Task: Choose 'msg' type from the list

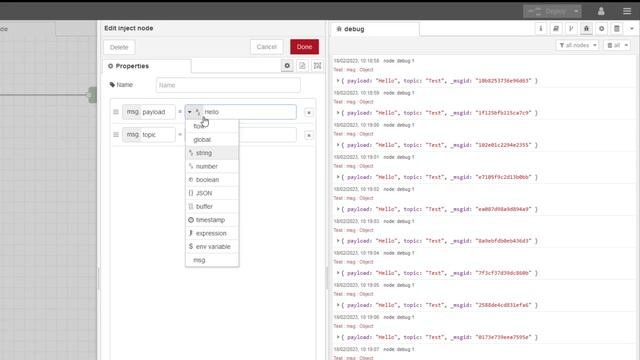Action: [x=212, y=260]
